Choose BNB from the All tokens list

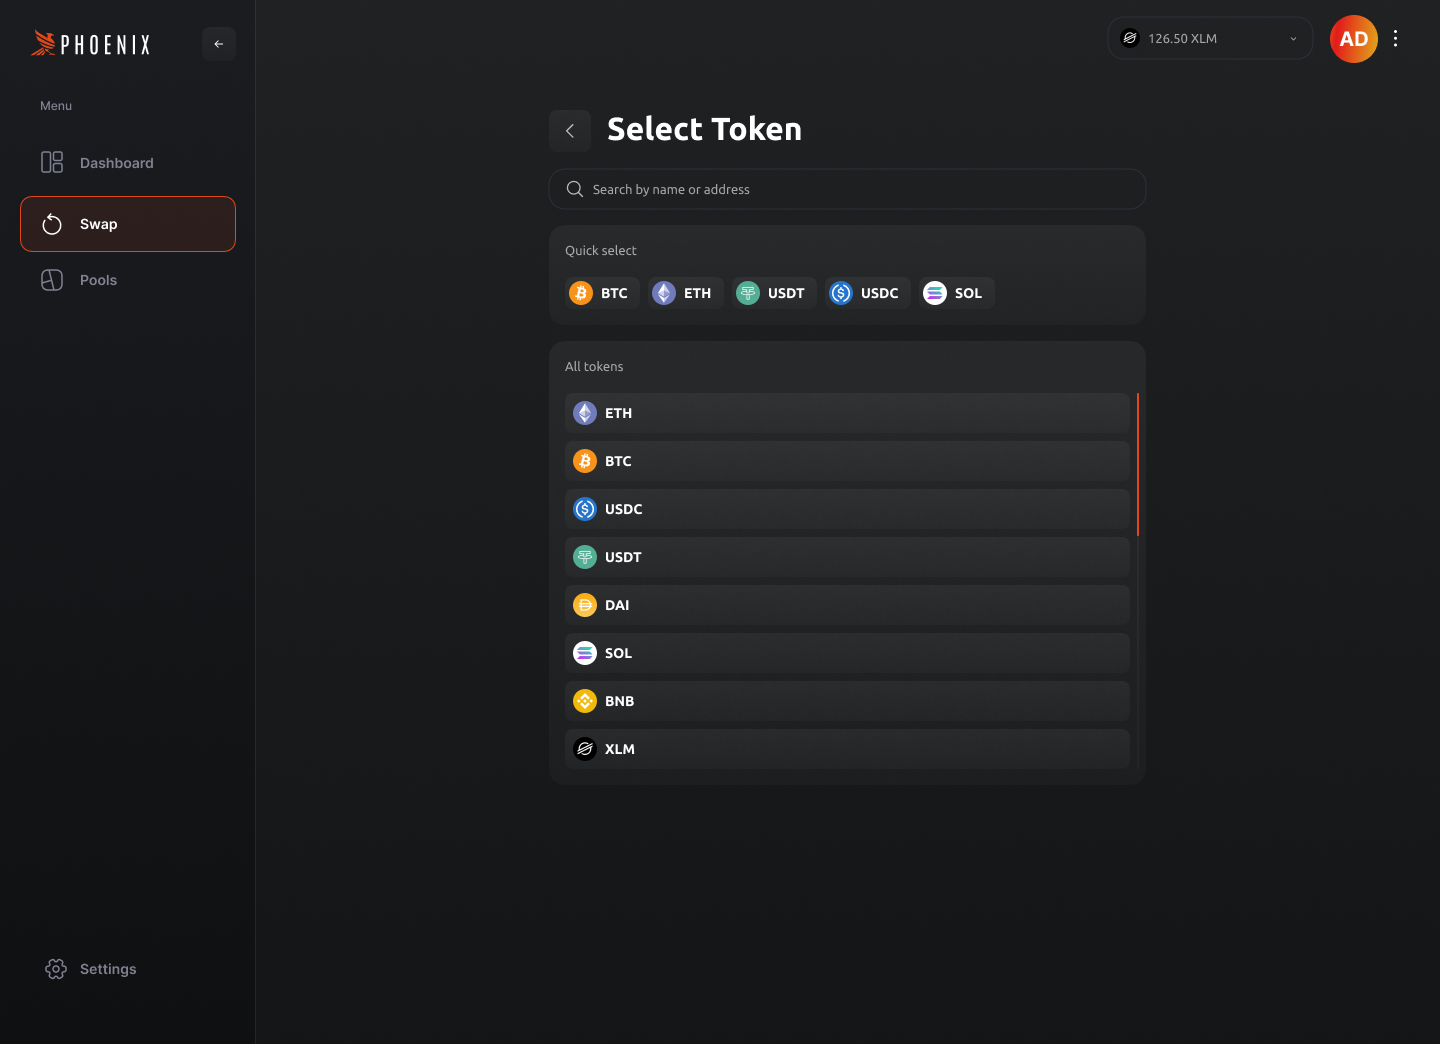pyautogui.click(x=847, y=701)
